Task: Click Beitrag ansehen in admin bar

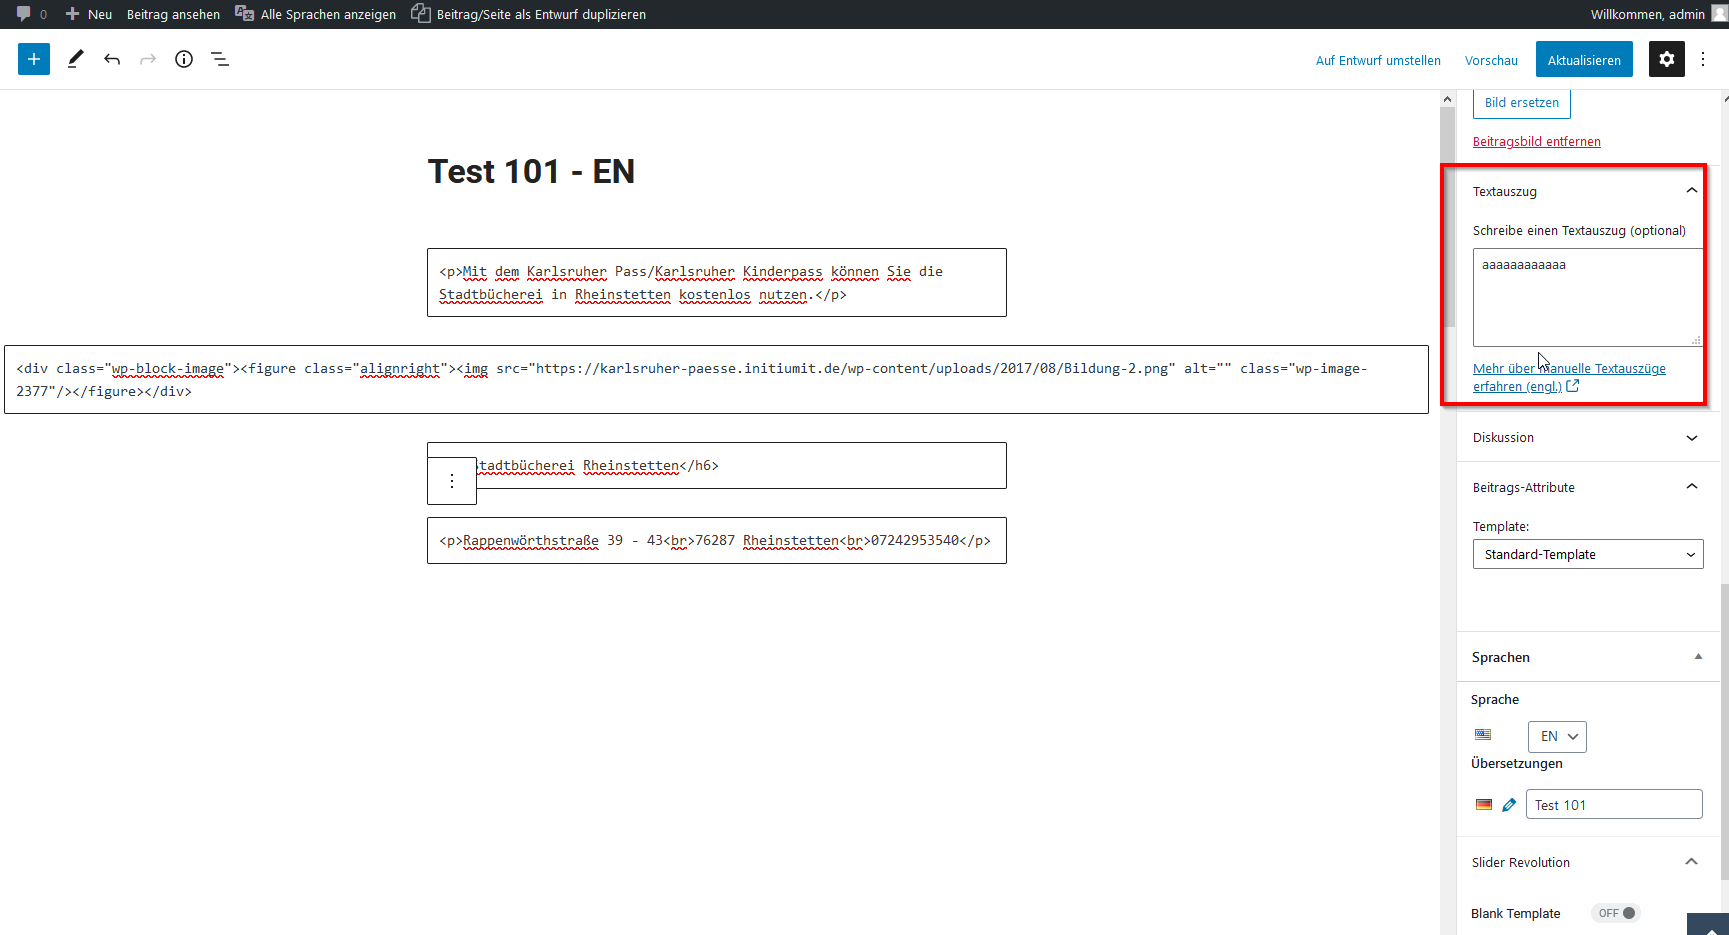Action: click(173, 14)
